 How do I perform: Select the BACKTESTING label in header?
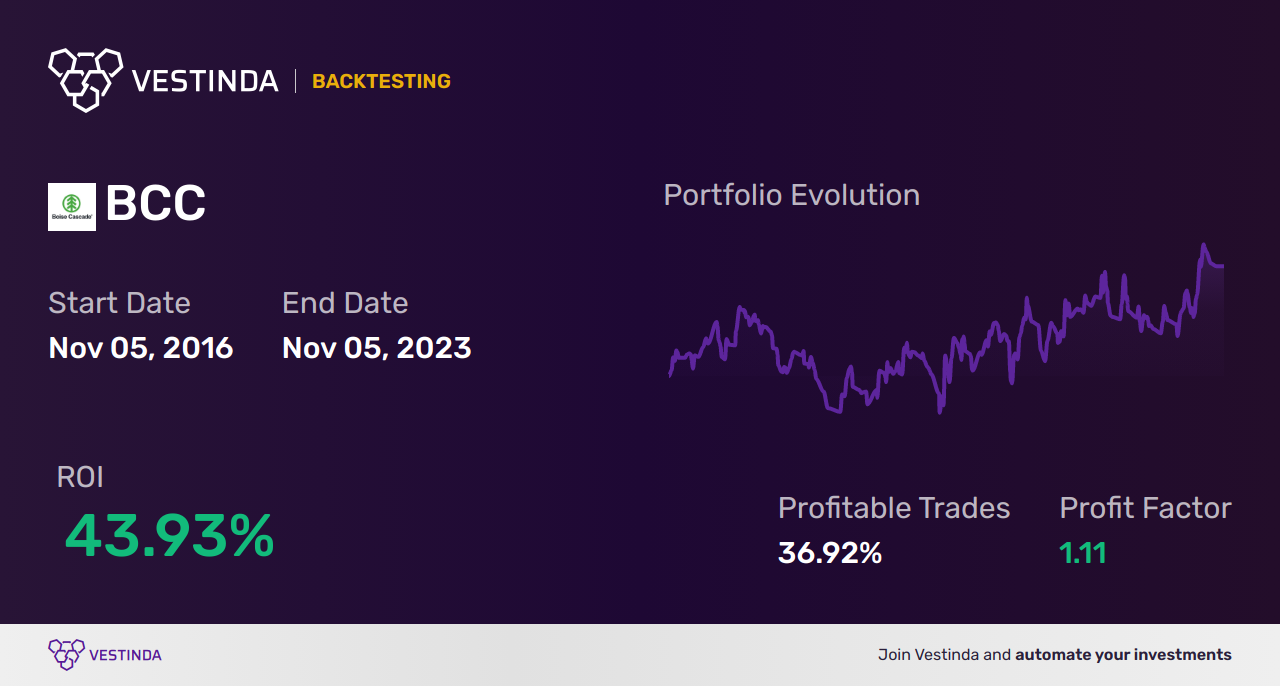[381, 81]
